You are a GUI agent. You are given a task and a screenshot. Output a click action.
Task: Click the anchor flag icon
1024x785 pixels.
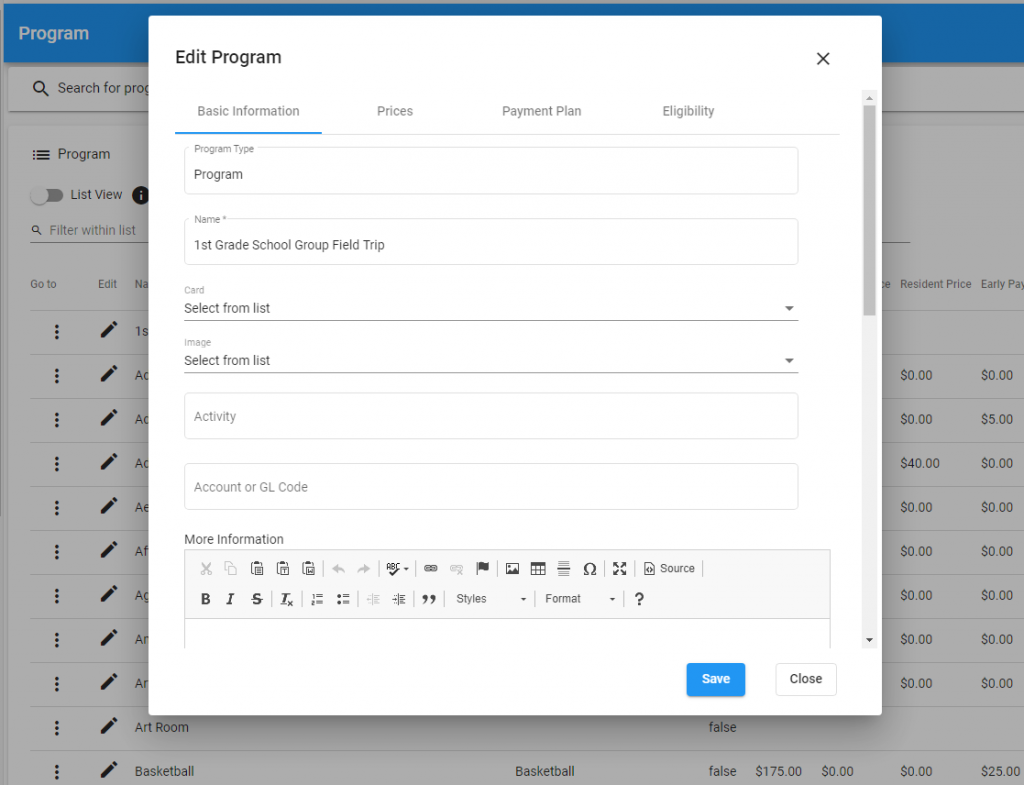[483, 569]
